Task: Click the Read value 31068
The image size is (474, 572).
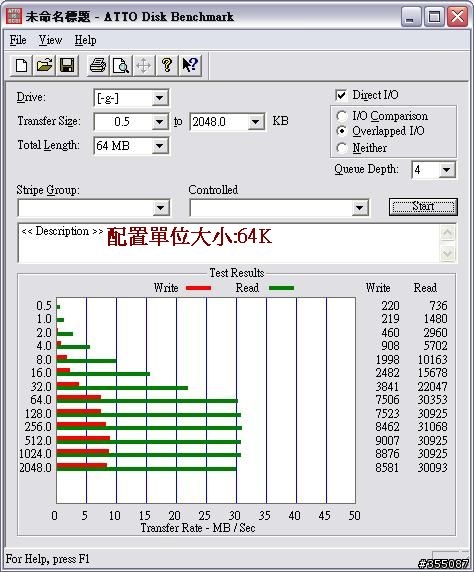Action: 432,426
